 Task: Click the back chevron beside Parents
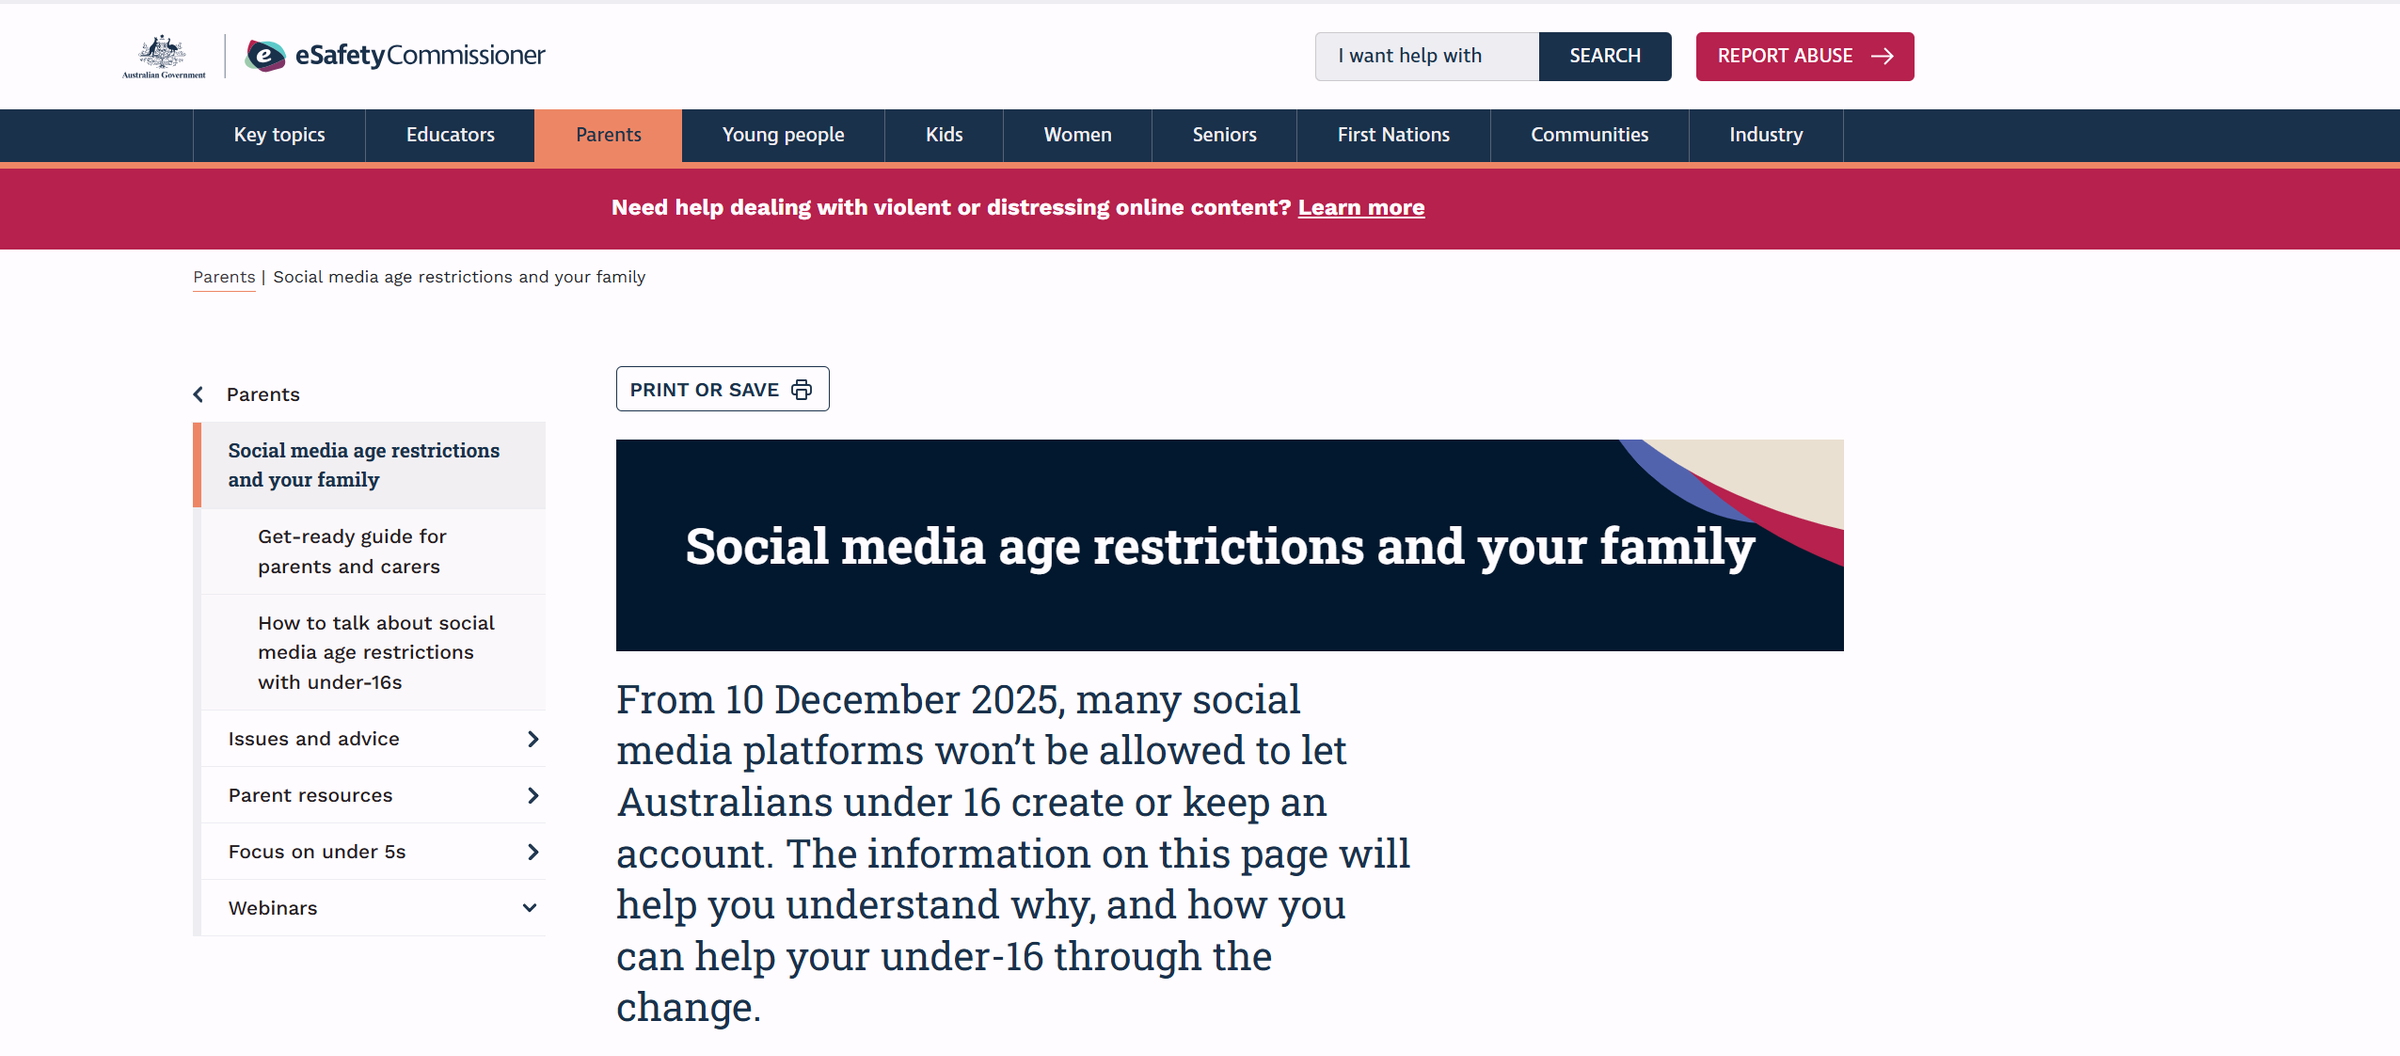pos(199,395)
